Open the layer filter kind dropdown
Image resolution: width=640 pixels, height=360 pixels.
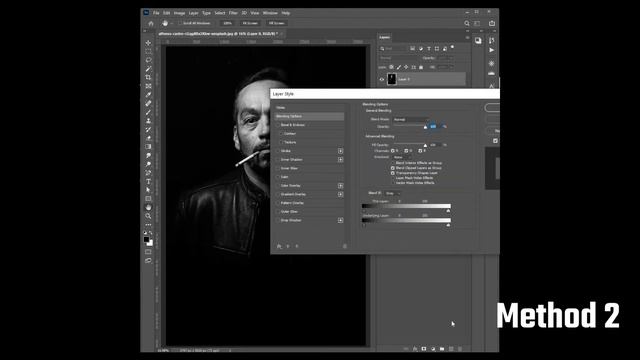[392, 49]
